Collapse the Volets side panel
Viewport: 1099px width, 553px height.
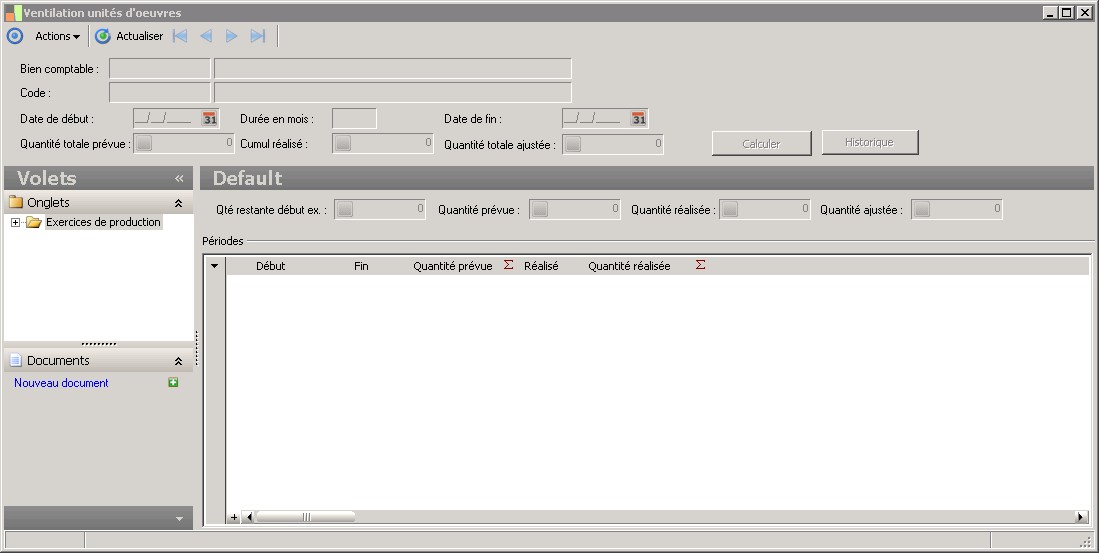(x=179, y=179)
